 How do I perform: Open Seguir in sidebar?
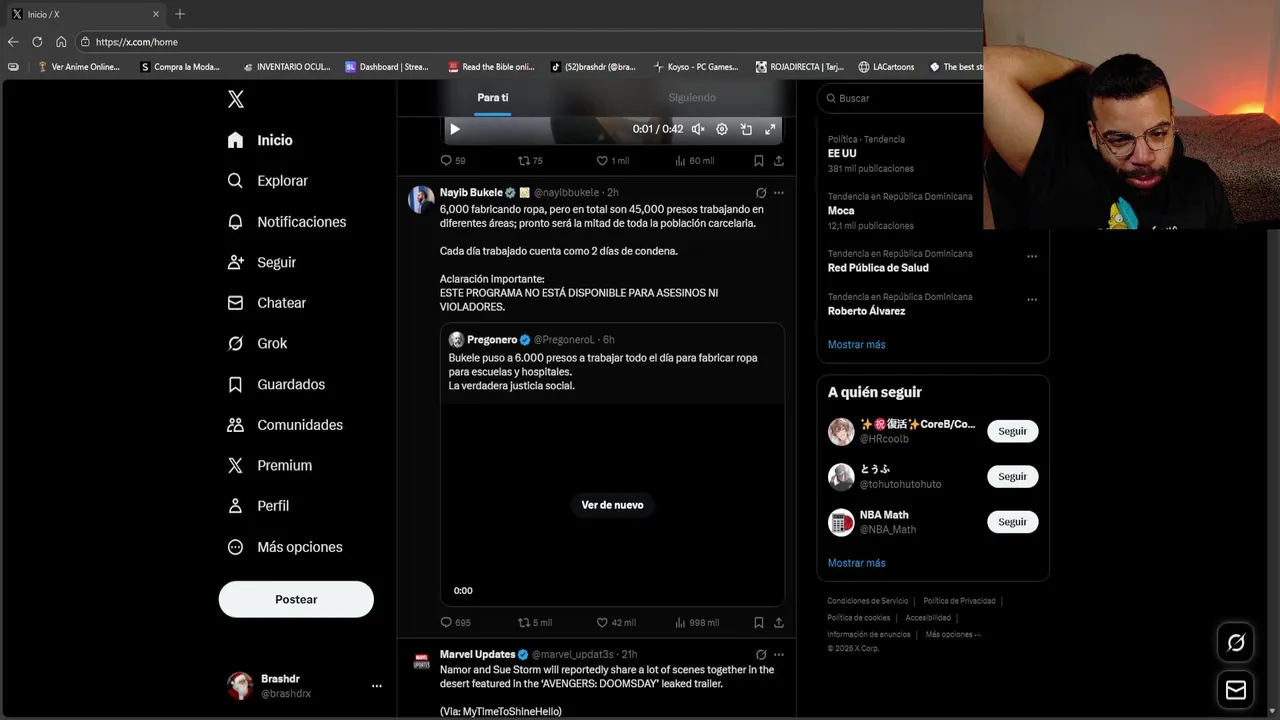coord(261,262)
